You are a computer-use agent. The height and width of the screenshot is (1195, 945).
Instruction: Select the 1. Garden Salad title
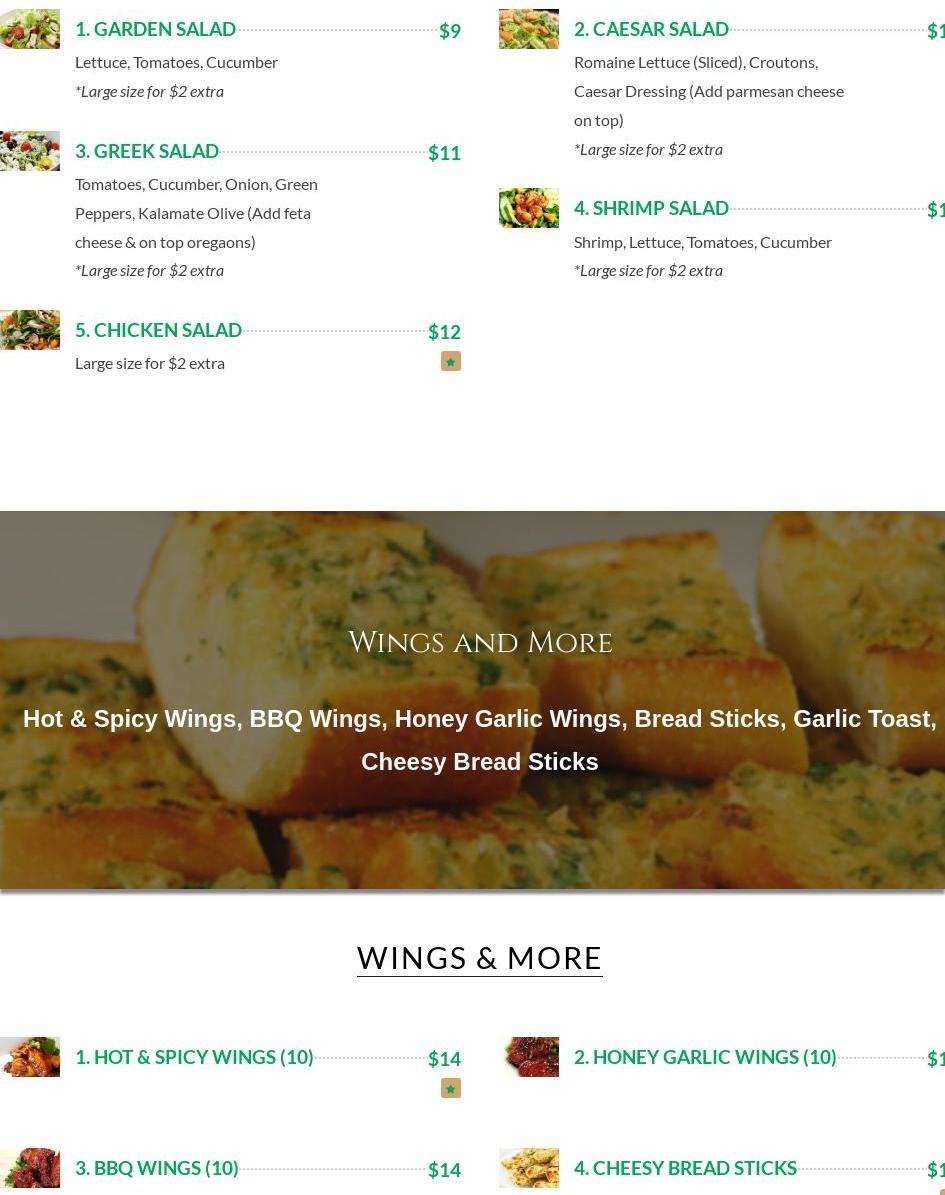pos(155,29)
